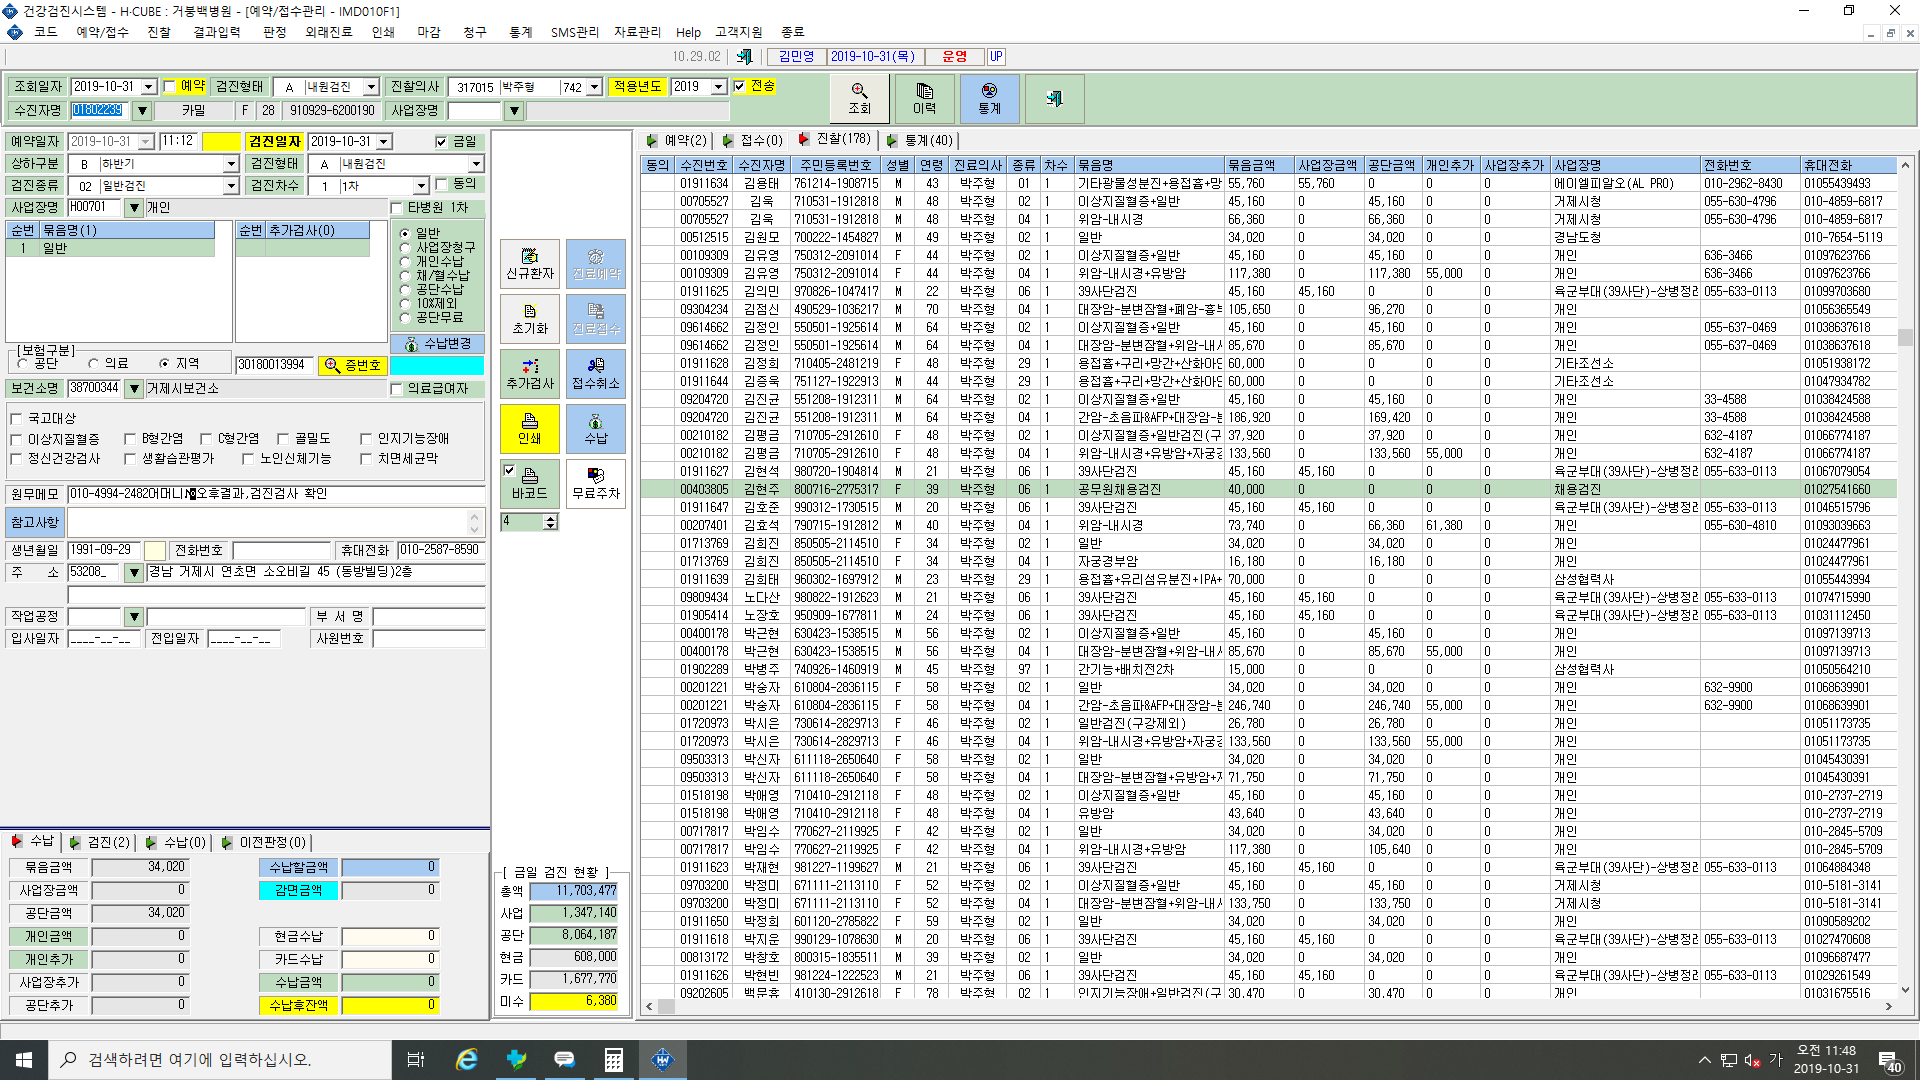This screenshot has height=1080, width=1920.
Task: Expand the 검진종류 일반검진 dropdown
Action: (x=231, y=186)
